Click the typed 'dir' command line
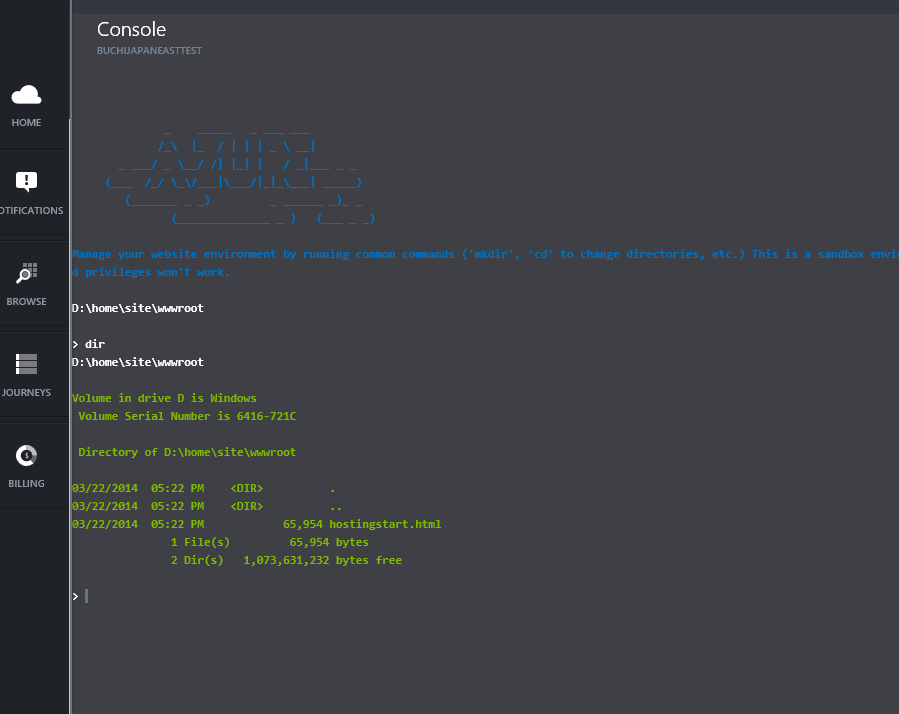Viewport: 899px width, 714px height. click(x=95, y=344)
